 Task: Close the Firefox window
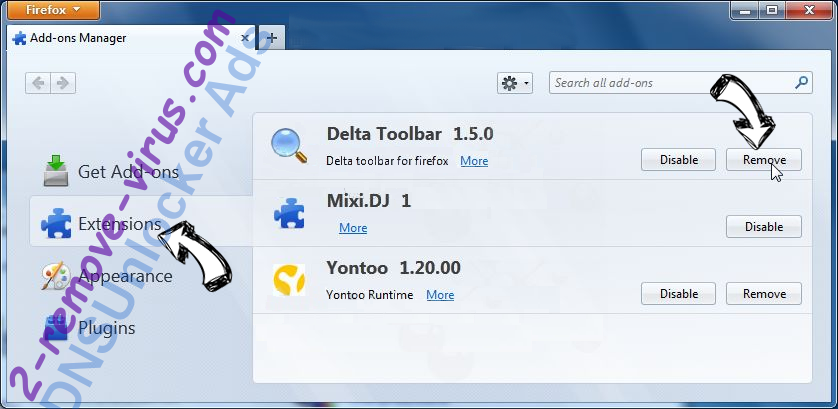807,9
